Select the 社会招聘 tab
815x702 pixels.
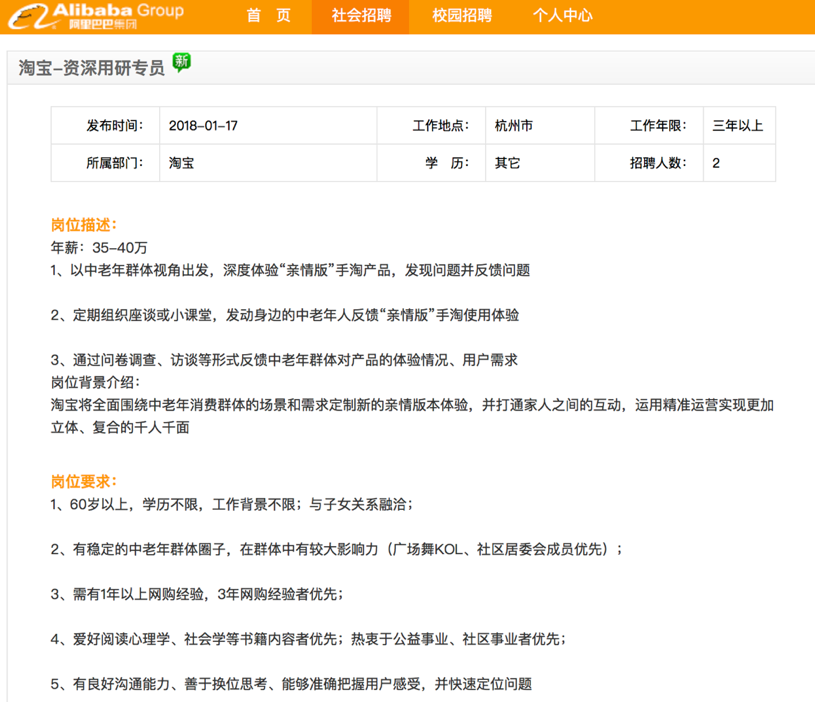click(x=361, y=16)
